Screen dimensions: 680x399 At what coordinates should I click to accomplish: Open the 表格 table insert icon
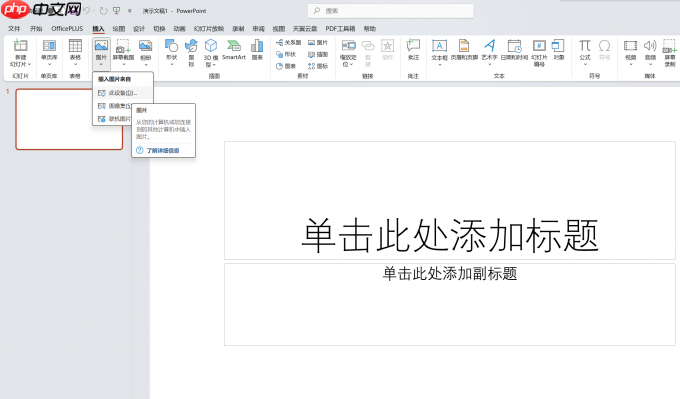point(75,46)
